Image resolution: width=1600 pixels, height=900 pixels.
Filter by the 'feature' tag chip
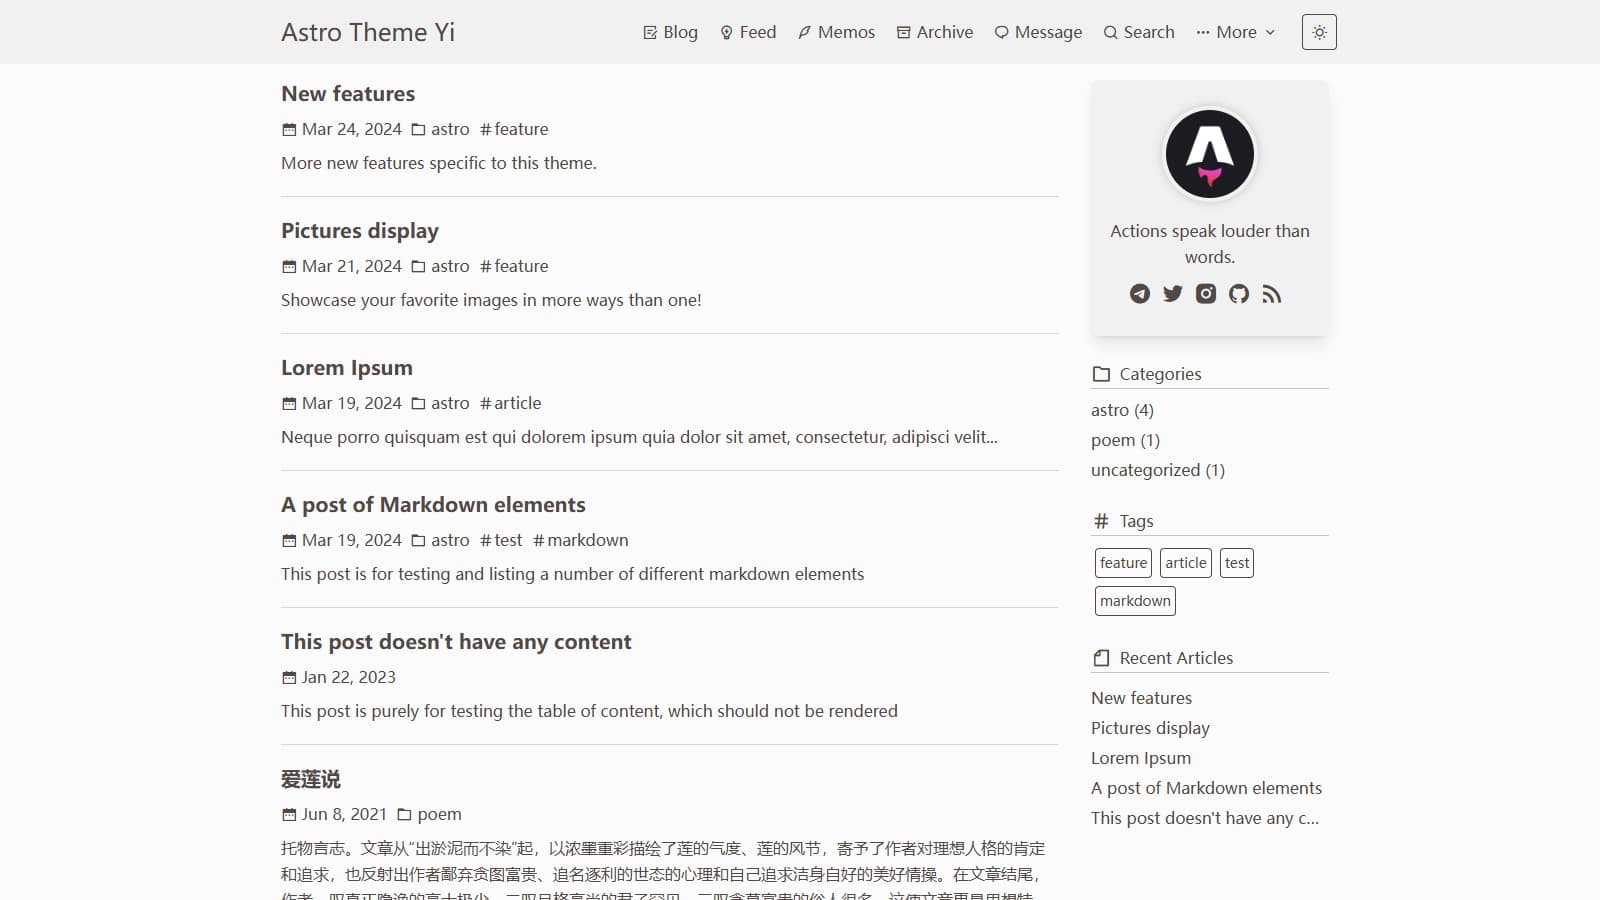click(x=1123, y=563)
